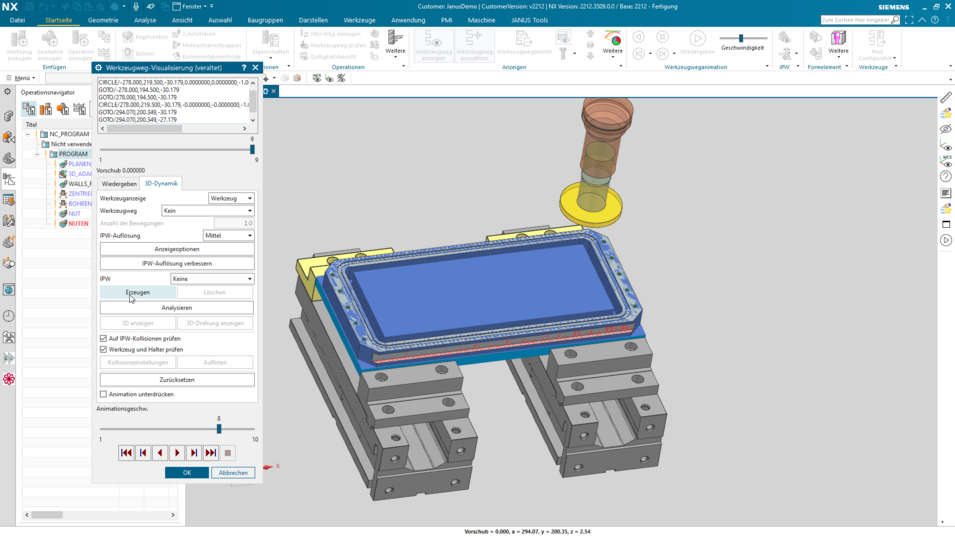Enable Animation unterdrücken checkbox
This screenshot has height=537, width=955.
104,395
